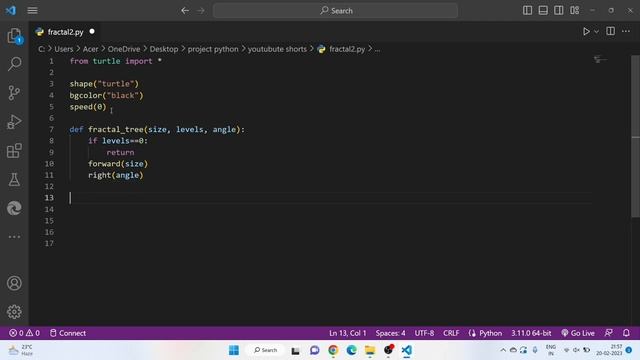The image size is (640, 360).
Task: Click the OneDrive breadcrumb
Action: click(124, 49)
